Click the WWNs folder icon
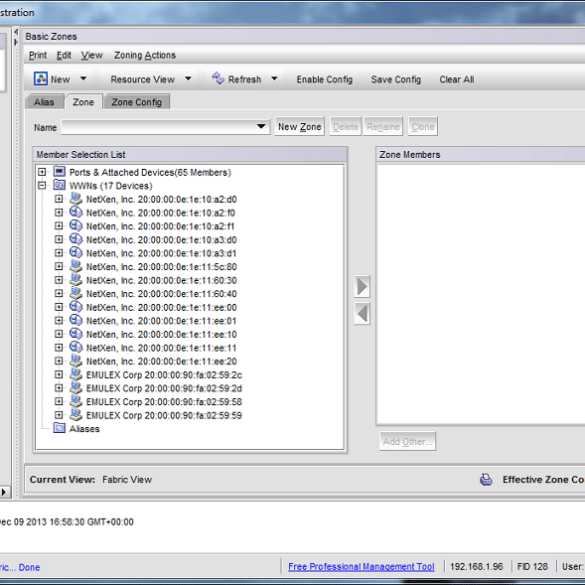Image resolution: width=585 pixels, height=585 pixels. pyautogui.click(x=59, y=185)
